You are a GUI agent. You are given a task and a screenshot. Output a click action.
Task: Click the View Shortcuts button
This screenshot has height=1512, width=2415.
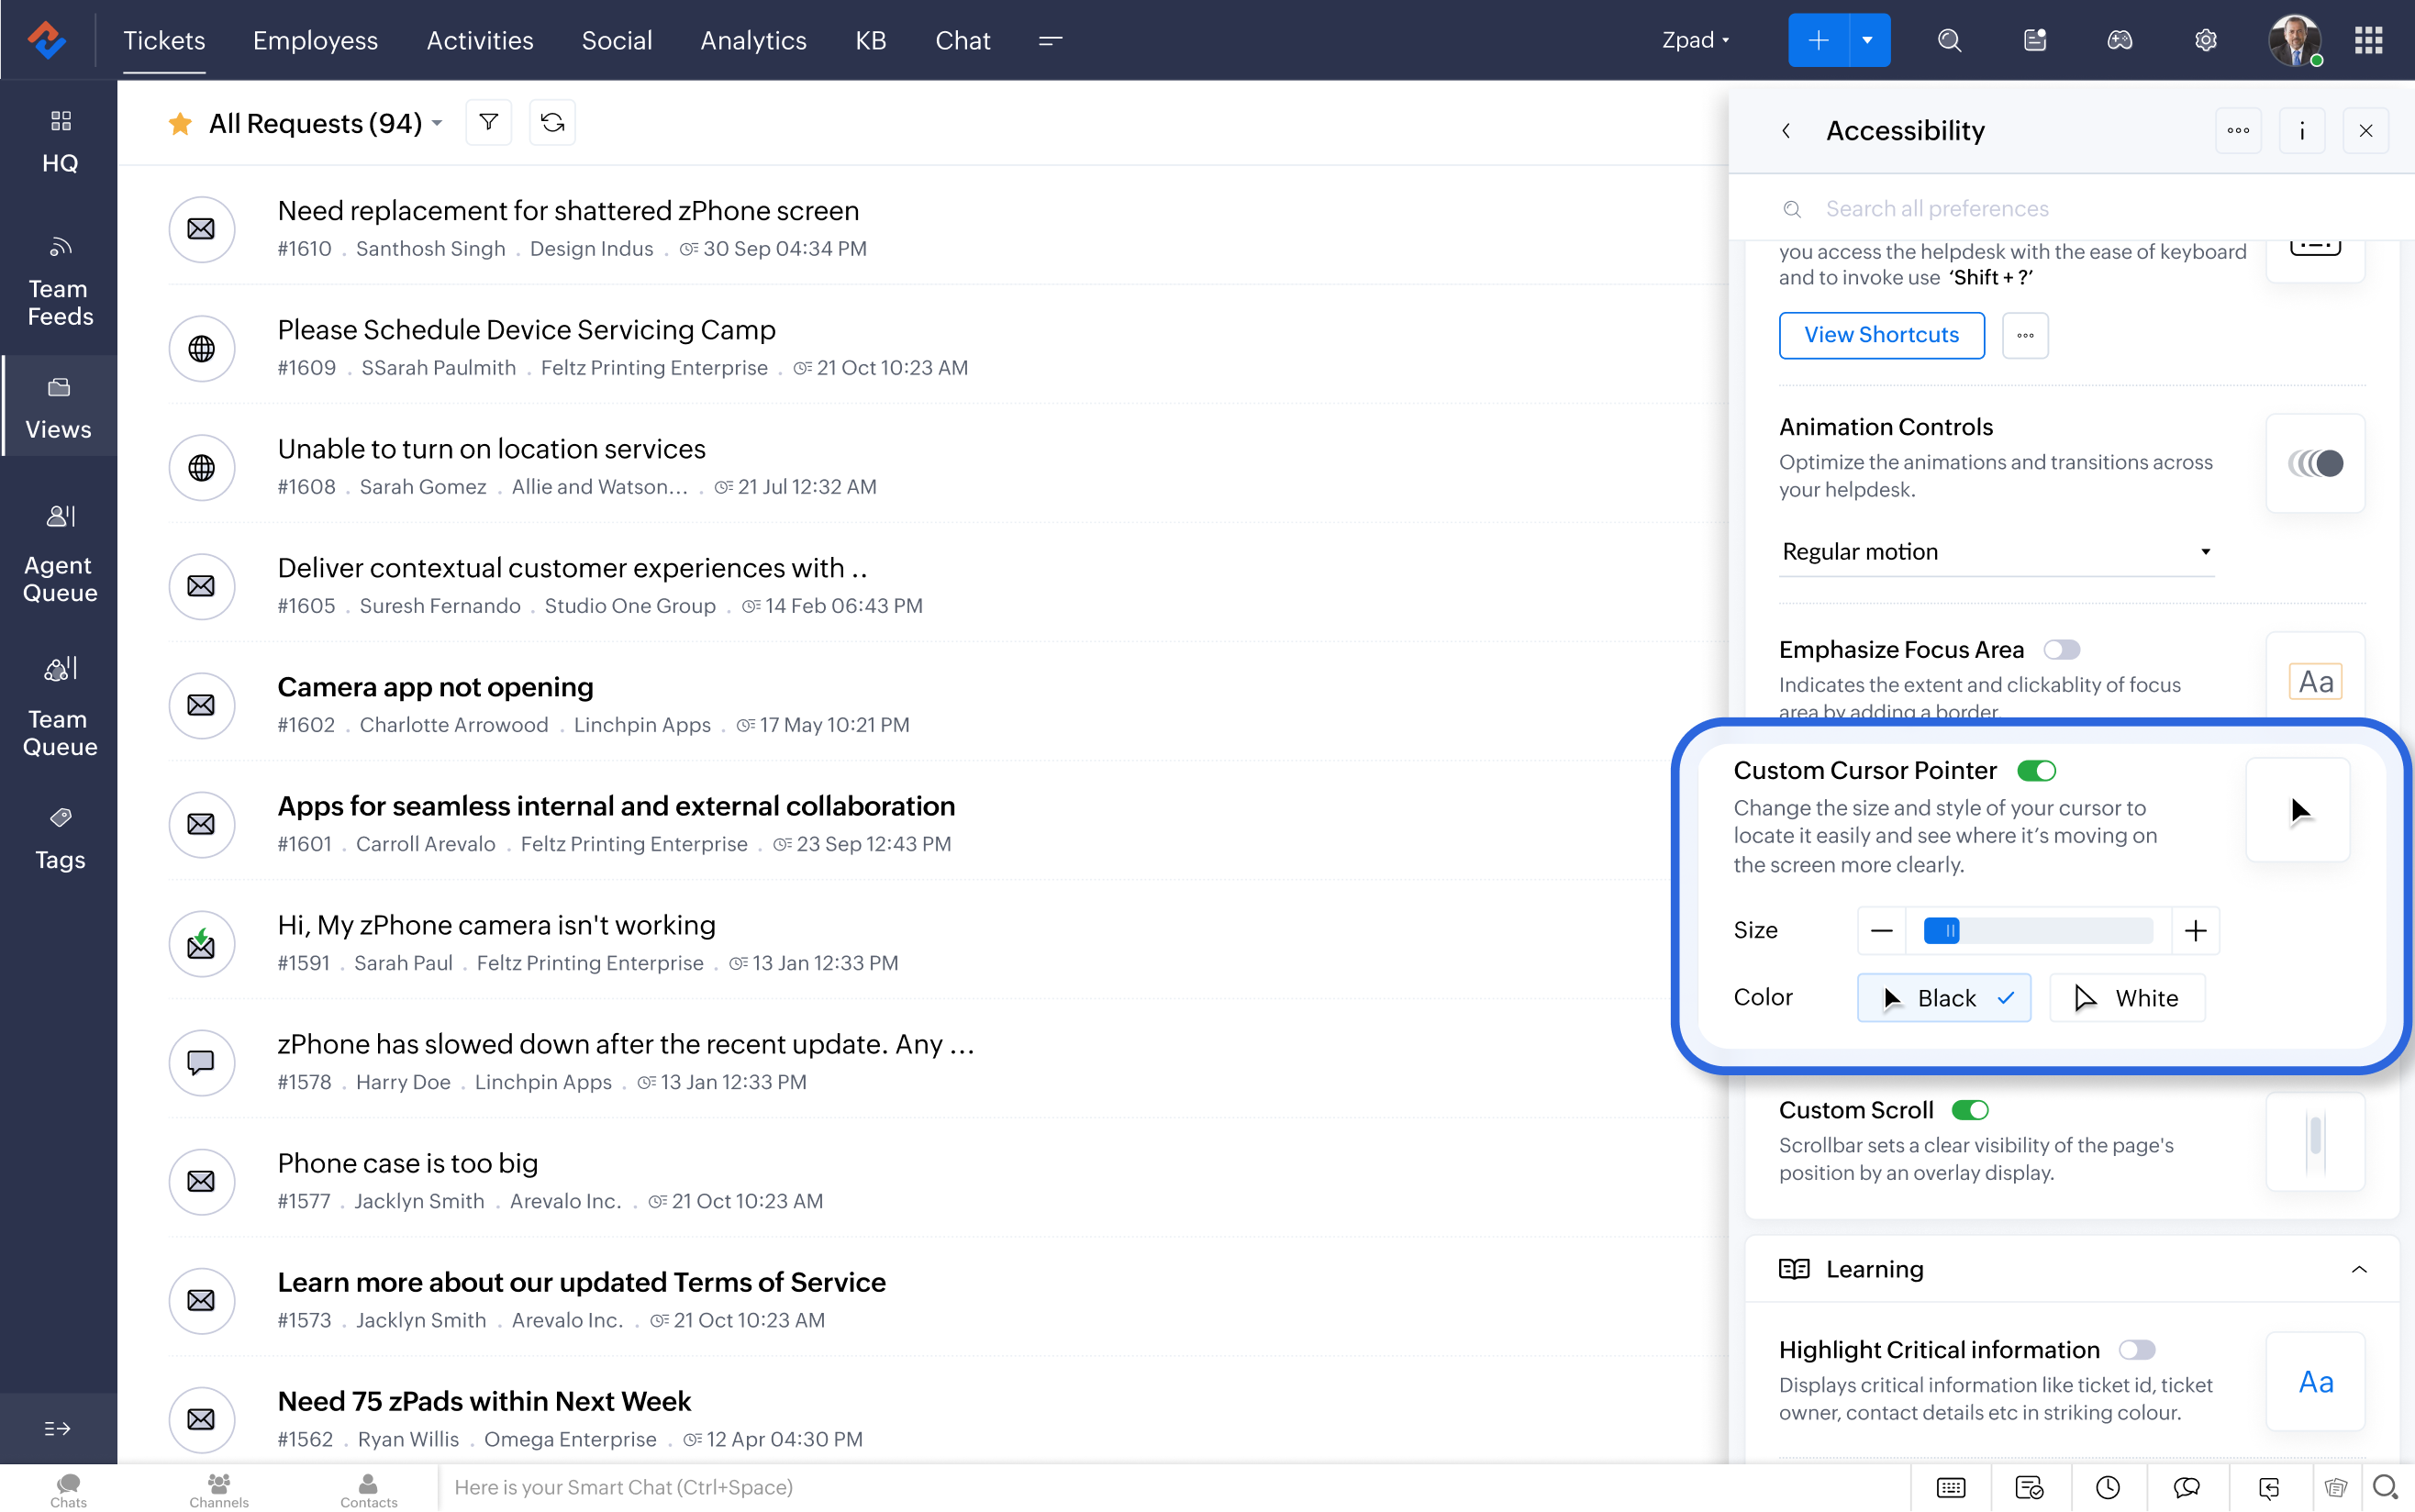1881,335
